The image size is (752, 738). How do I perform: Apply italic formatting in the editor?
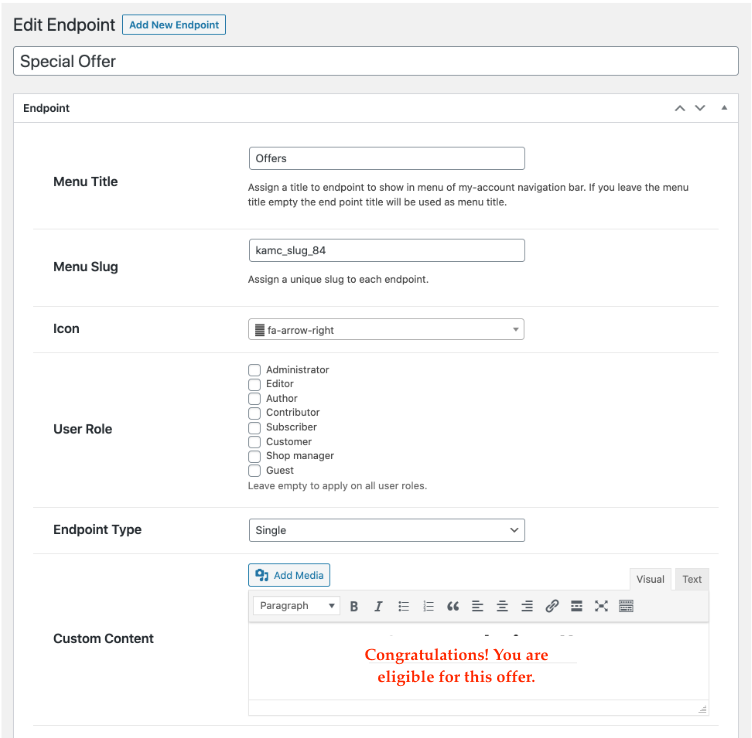coord(378,606)
